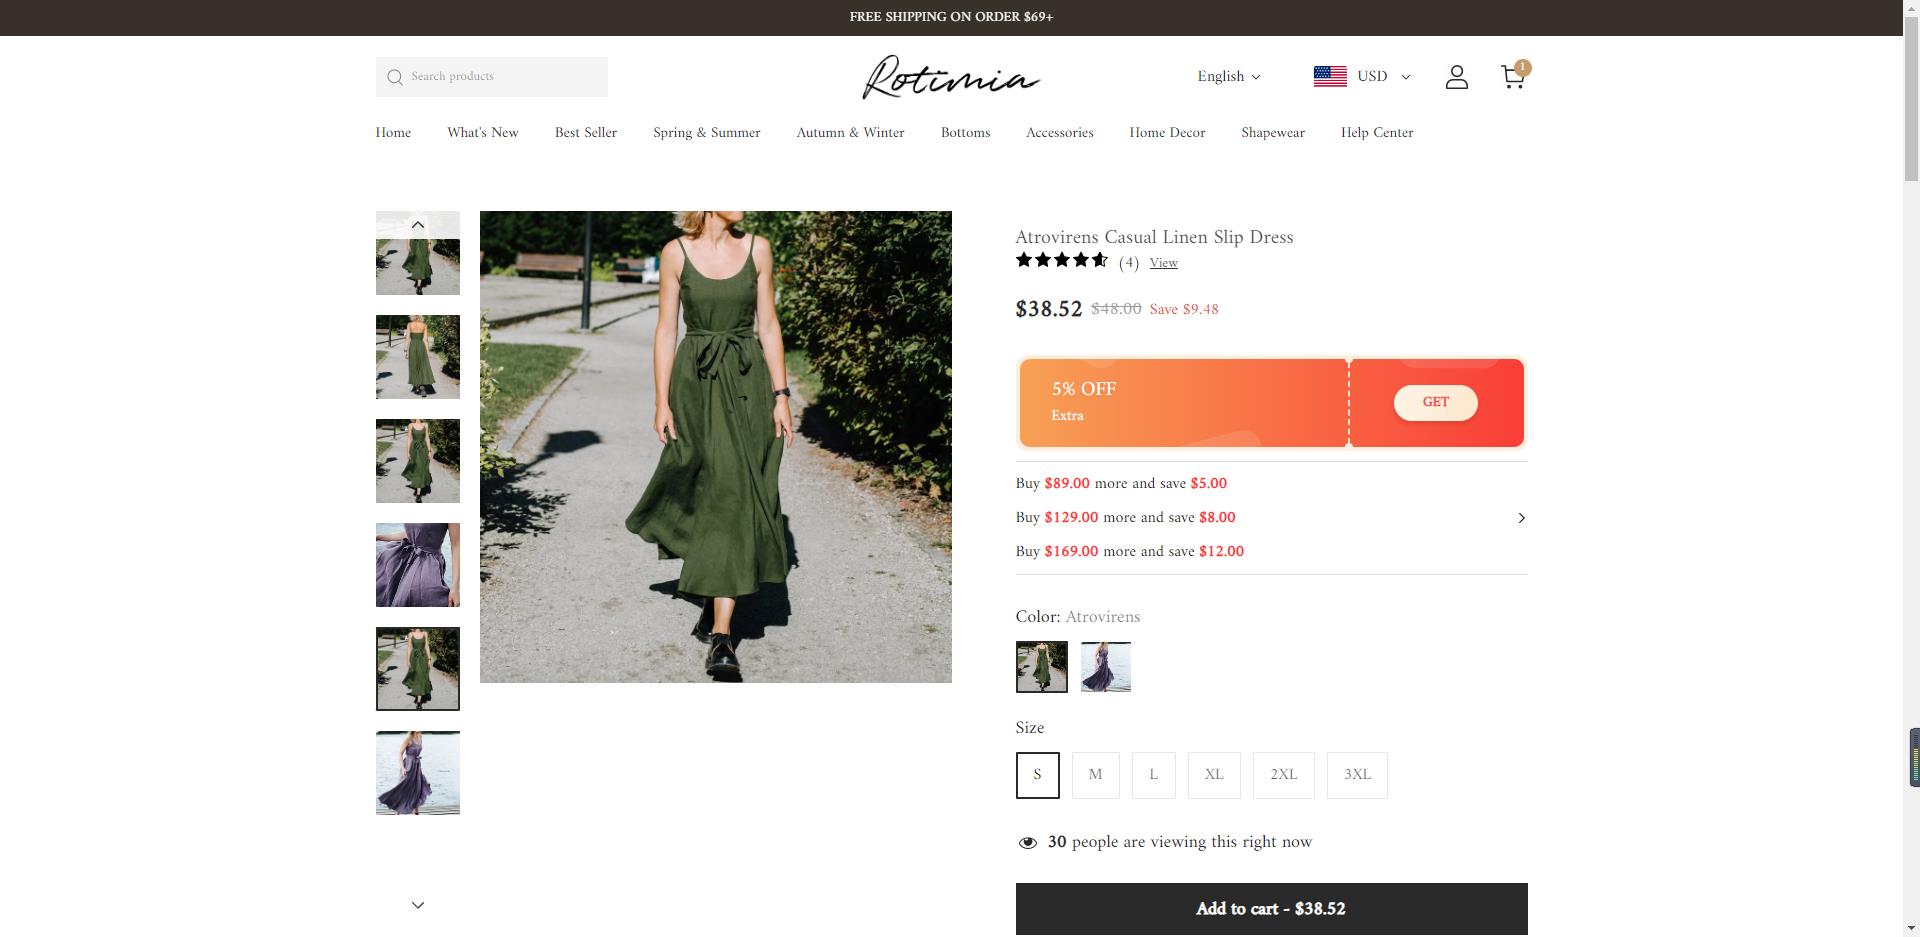The width and height of the screenshot is (1920, 937).
Task: Click the eye viewers icon
Action: (1027, 843)
